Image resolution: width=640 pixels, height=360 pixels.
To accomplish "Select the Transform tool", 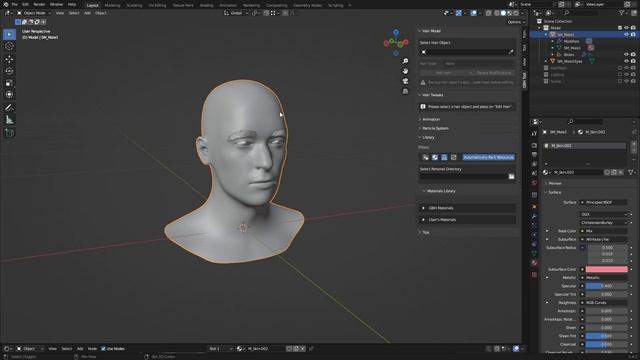I will pos(9,95).
